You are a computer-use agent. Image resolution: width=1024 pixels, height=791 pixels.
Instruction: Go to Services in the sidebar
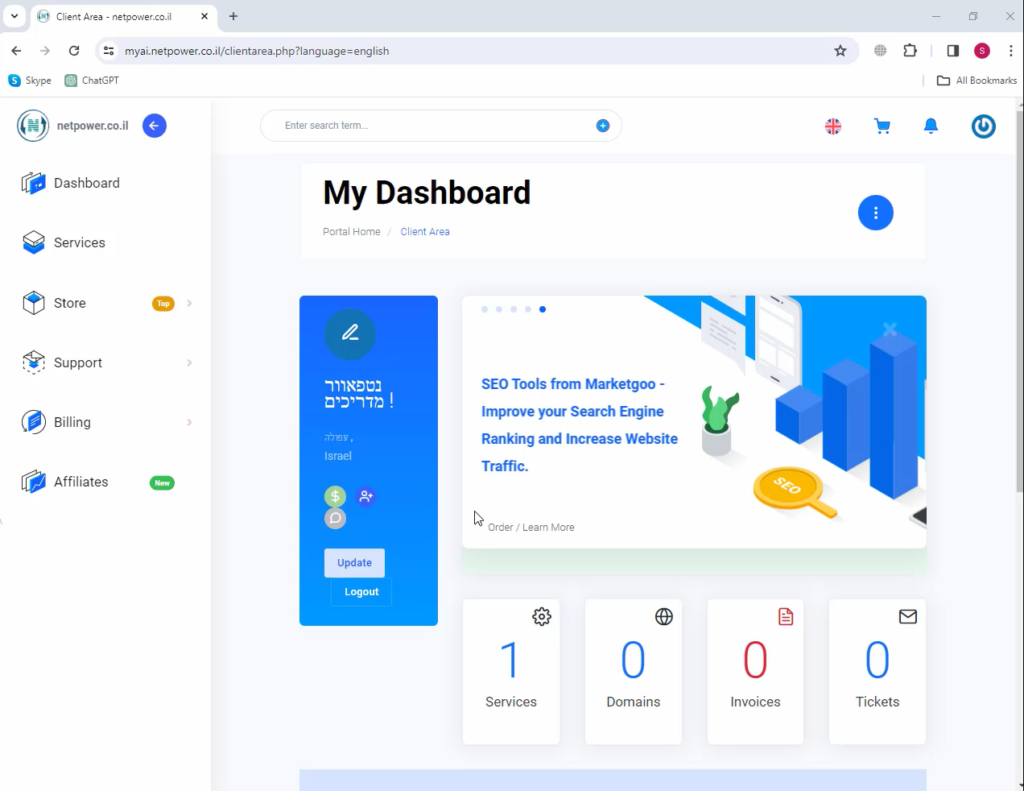coord(79,243)
